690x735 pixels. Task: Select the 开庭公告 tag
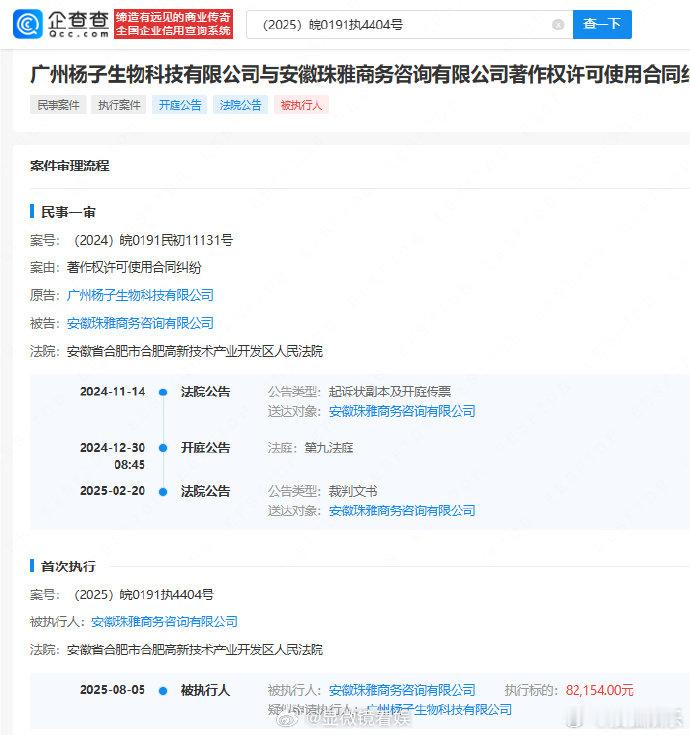click(x=180, y=105)
